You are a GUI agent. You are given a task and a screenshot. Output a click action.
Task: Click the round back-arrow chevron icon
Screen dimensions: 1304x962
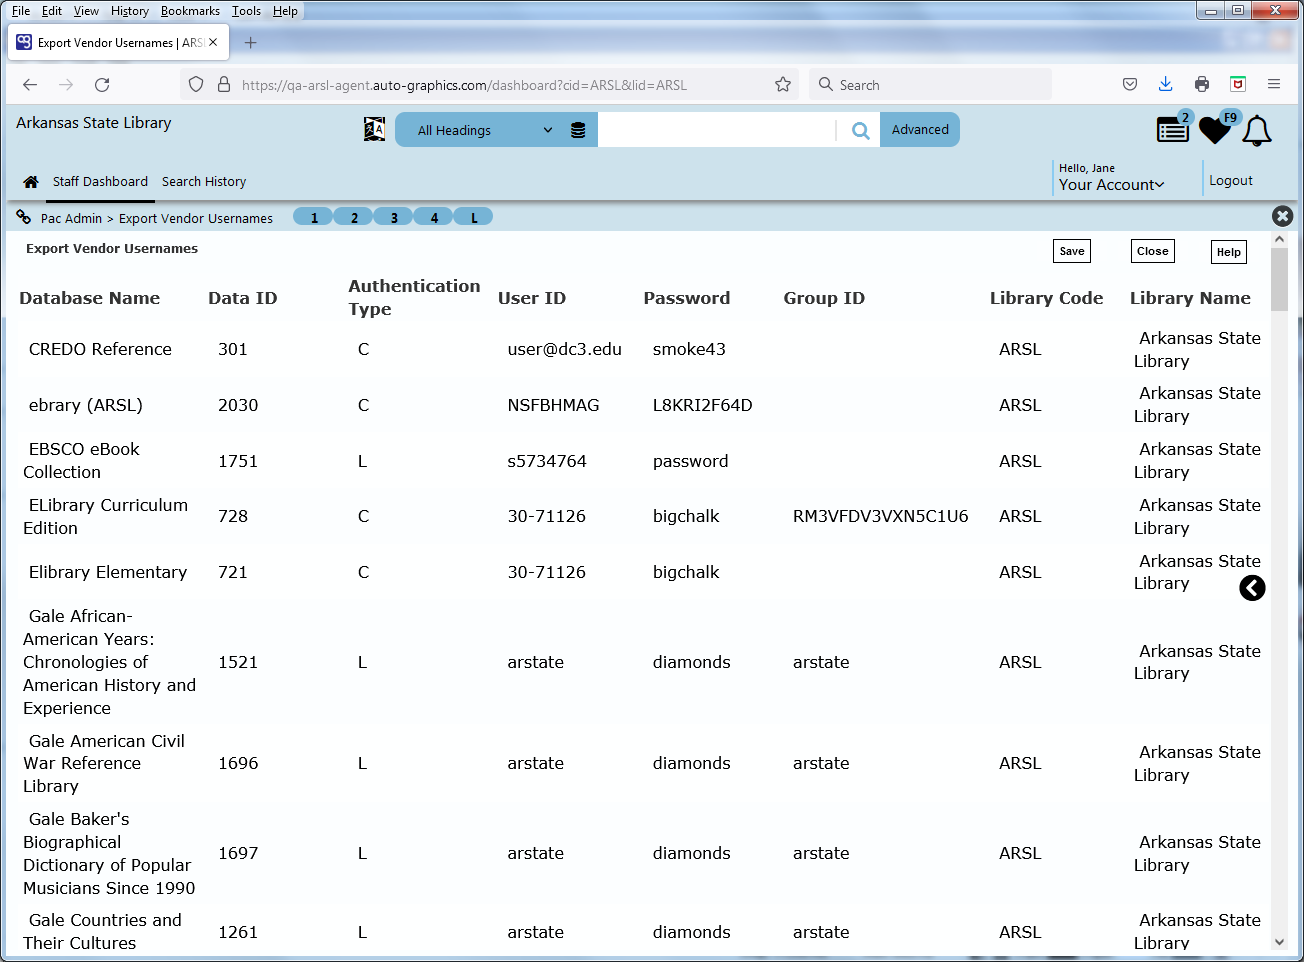[x=1252, y=588]
